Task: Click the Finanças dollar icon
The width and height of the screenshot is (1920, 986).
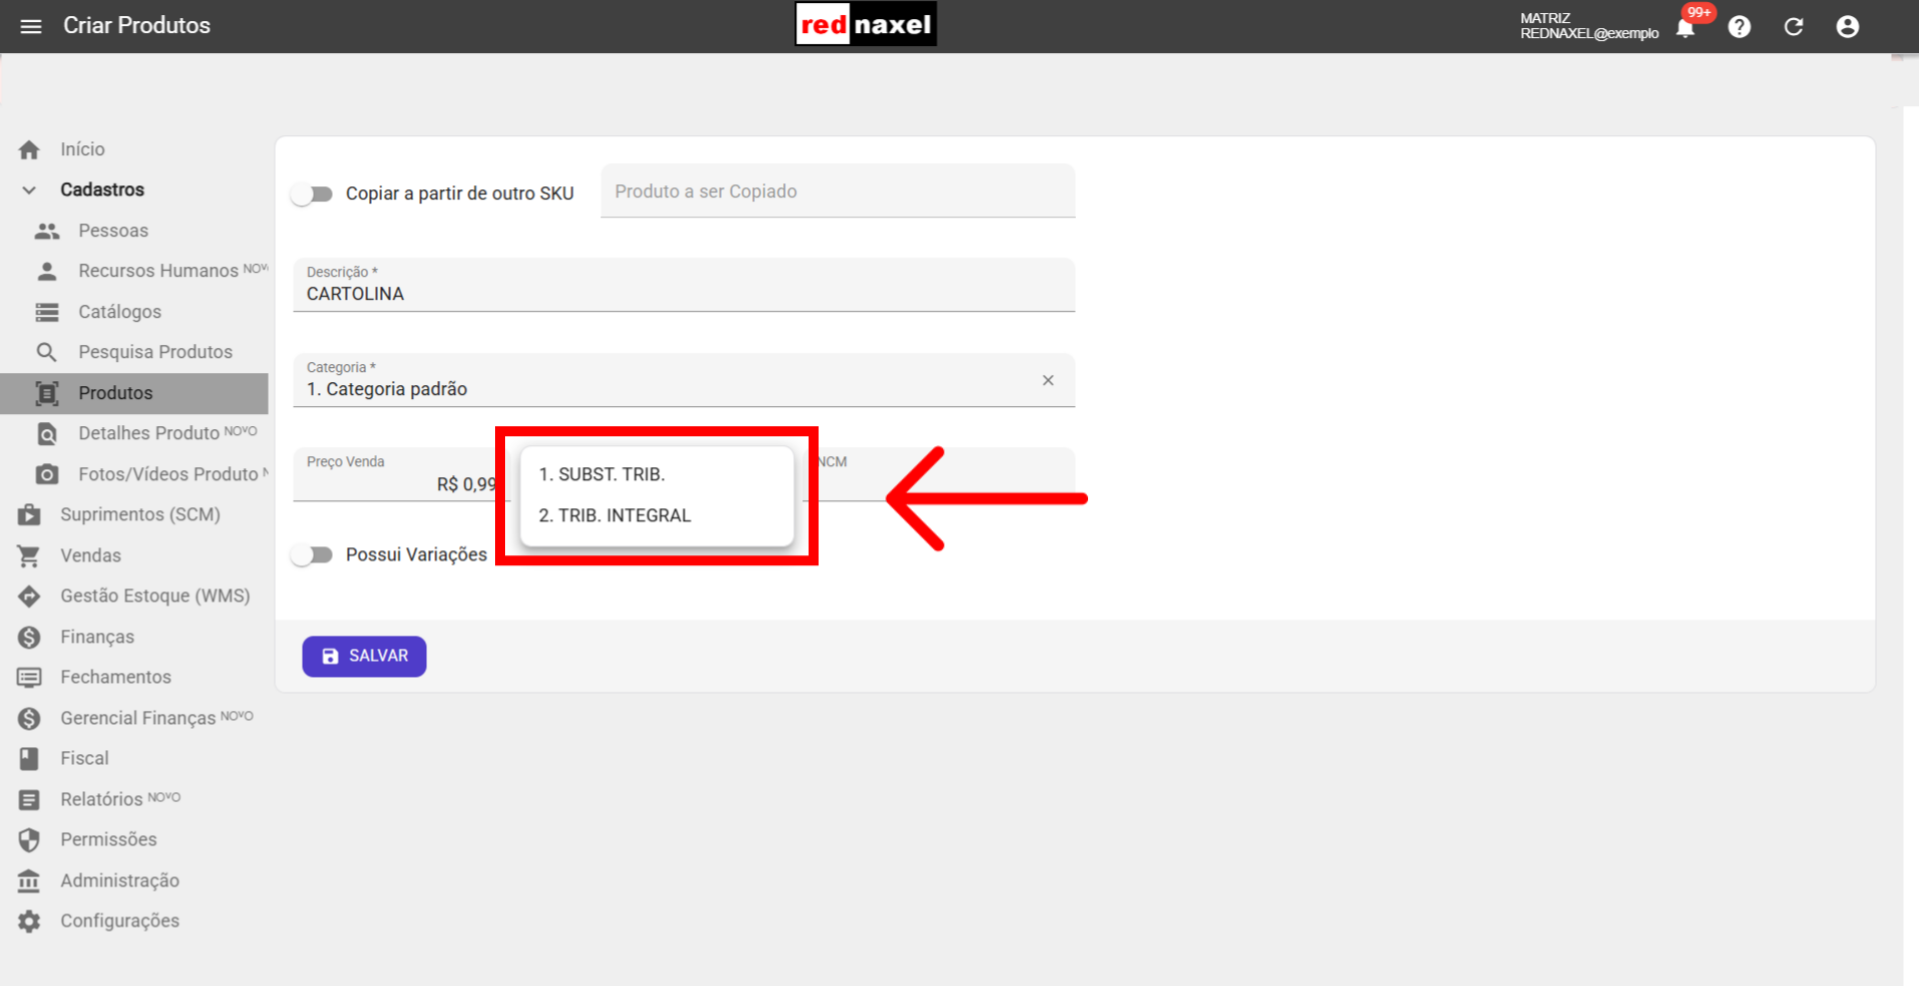Action: pos(29,637)
